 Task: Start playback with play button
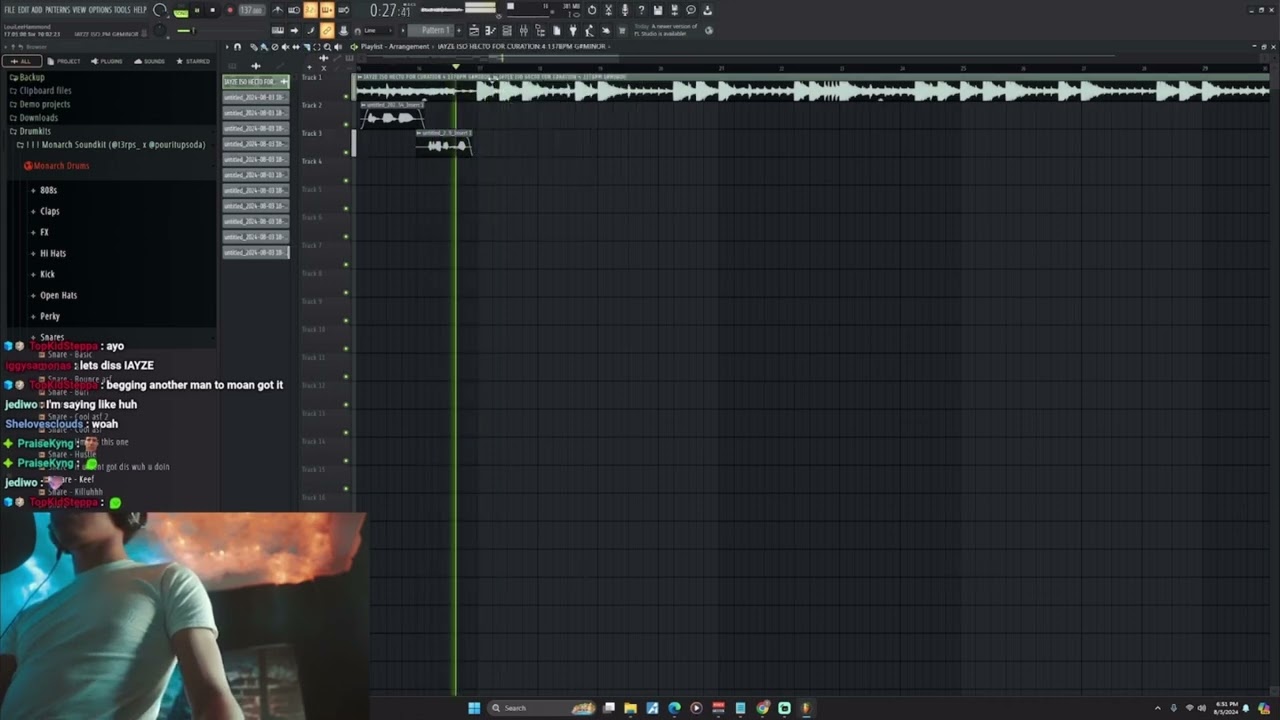198,10
